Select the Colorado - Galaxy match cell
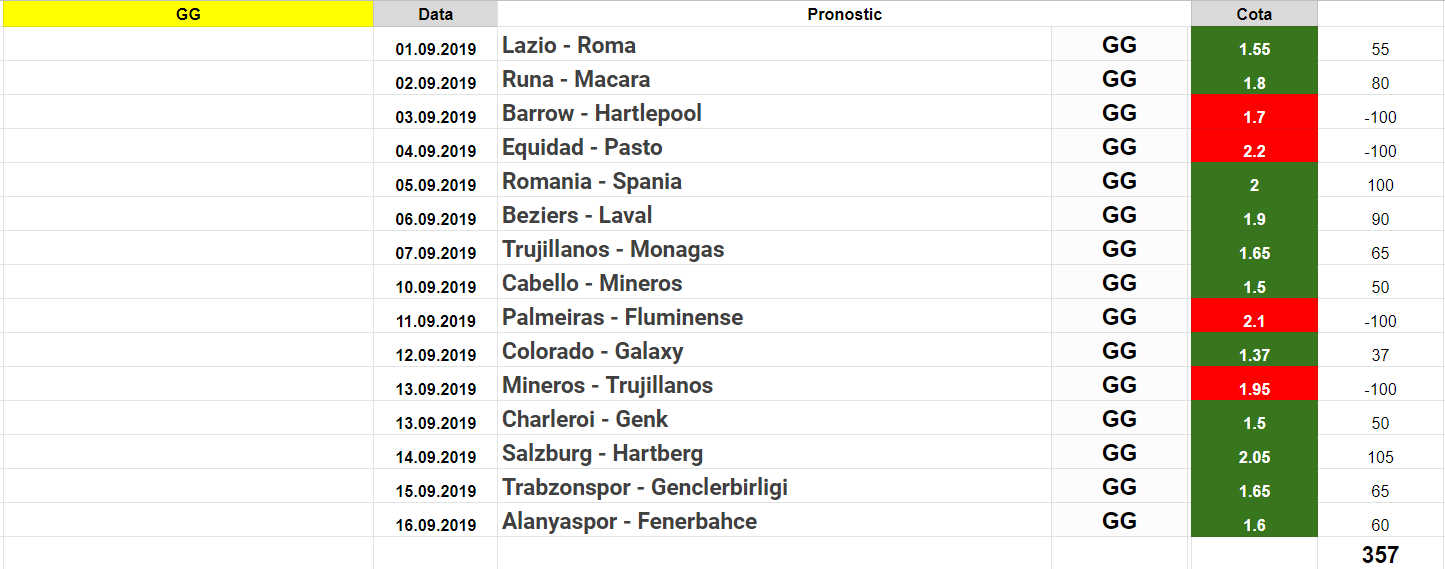 [774, 351]
